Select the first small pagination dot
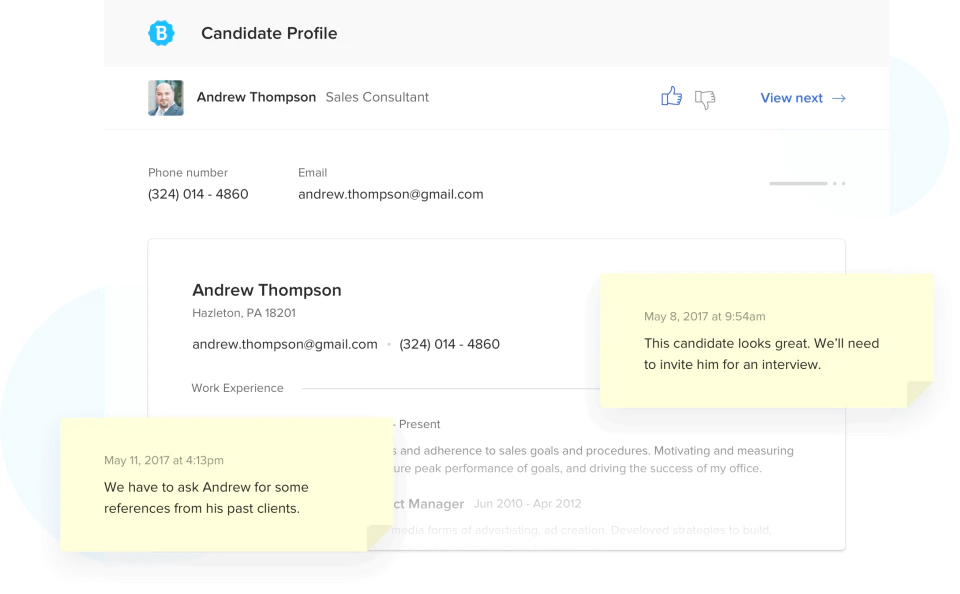The width and height of the screenshot is (960, 594). point(835,183)
